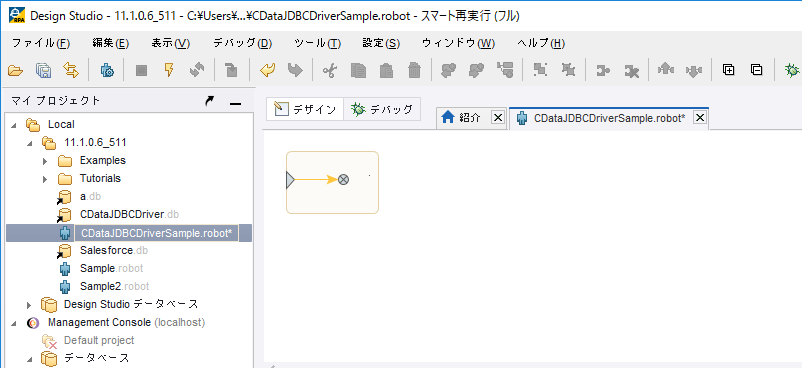Click the end step circle-x in workflow
Viewport: 802px width, 368px height.
pyautogui.click(x=344, y=180)
